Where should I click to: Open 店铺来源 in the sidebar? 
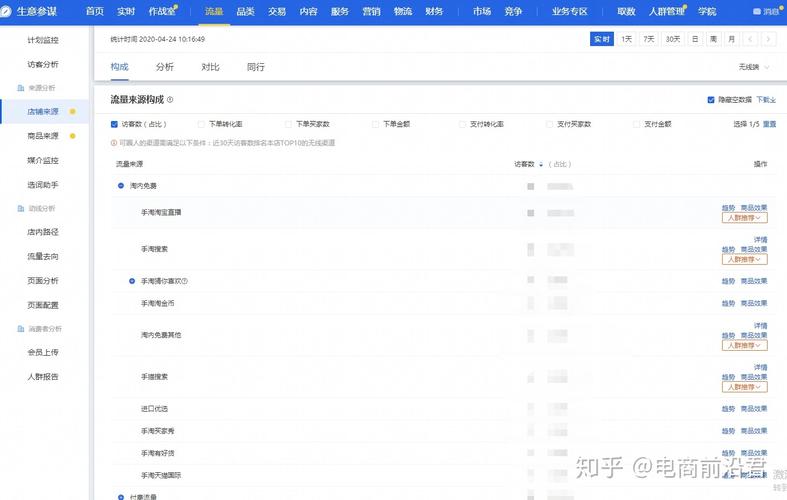[x=43, y=111]
